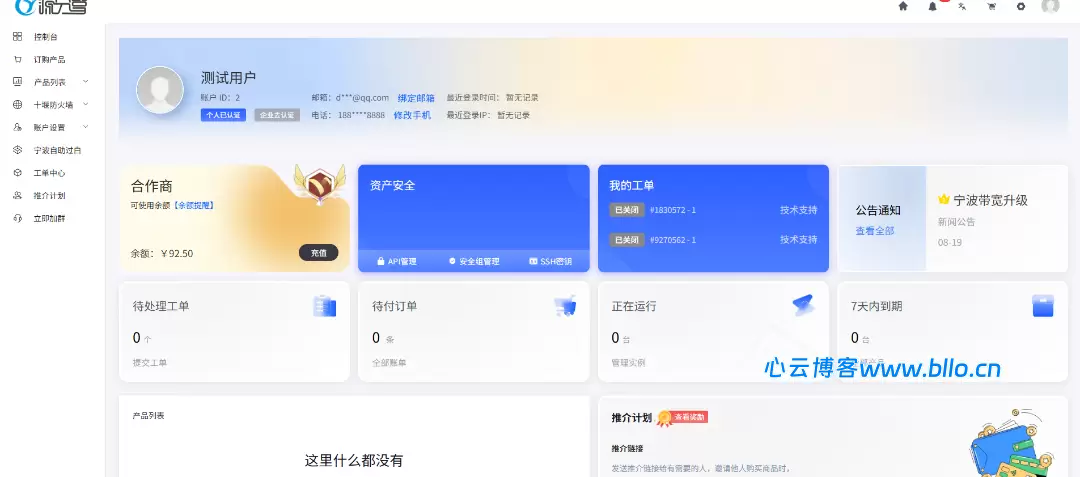Click the 余额: ¥92.50 text
This screenshot has width=1080, height=477.
[x=162, y=253]
